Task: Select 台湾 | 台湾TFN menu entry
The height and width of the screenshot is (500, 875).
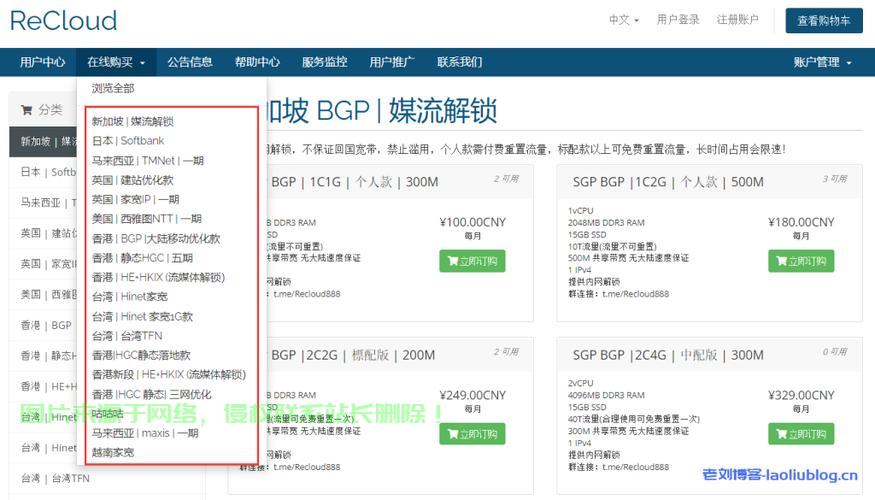Action: 127,336
